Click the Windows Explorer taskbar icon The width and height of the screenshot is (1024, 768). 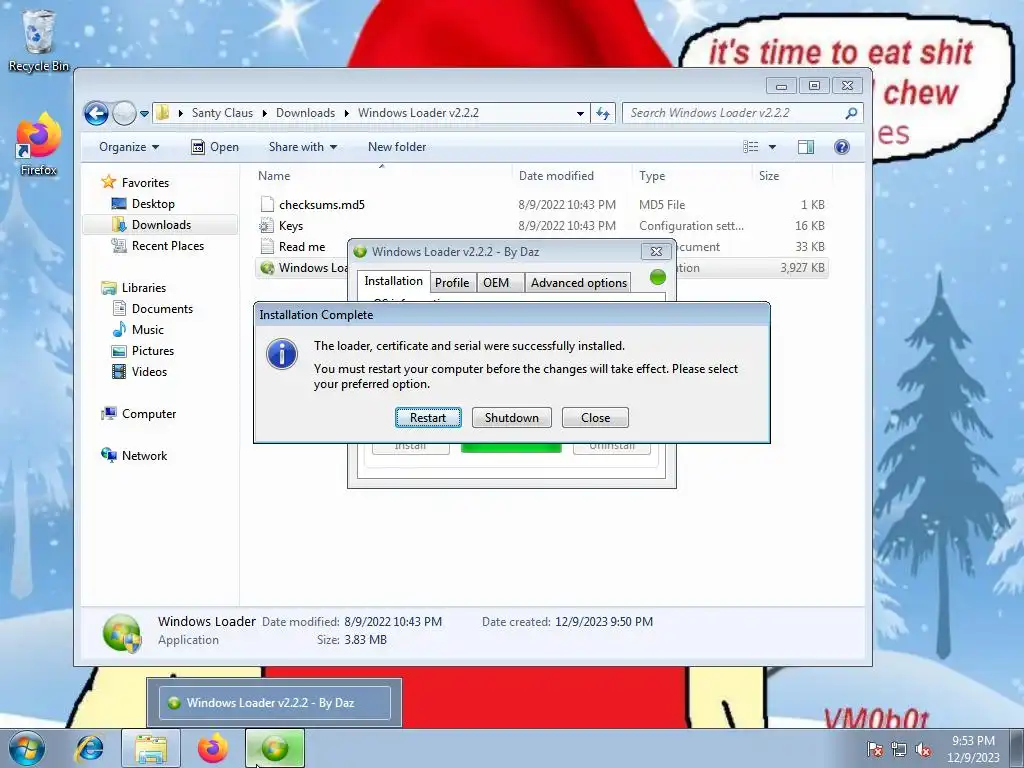pos(151,748)
